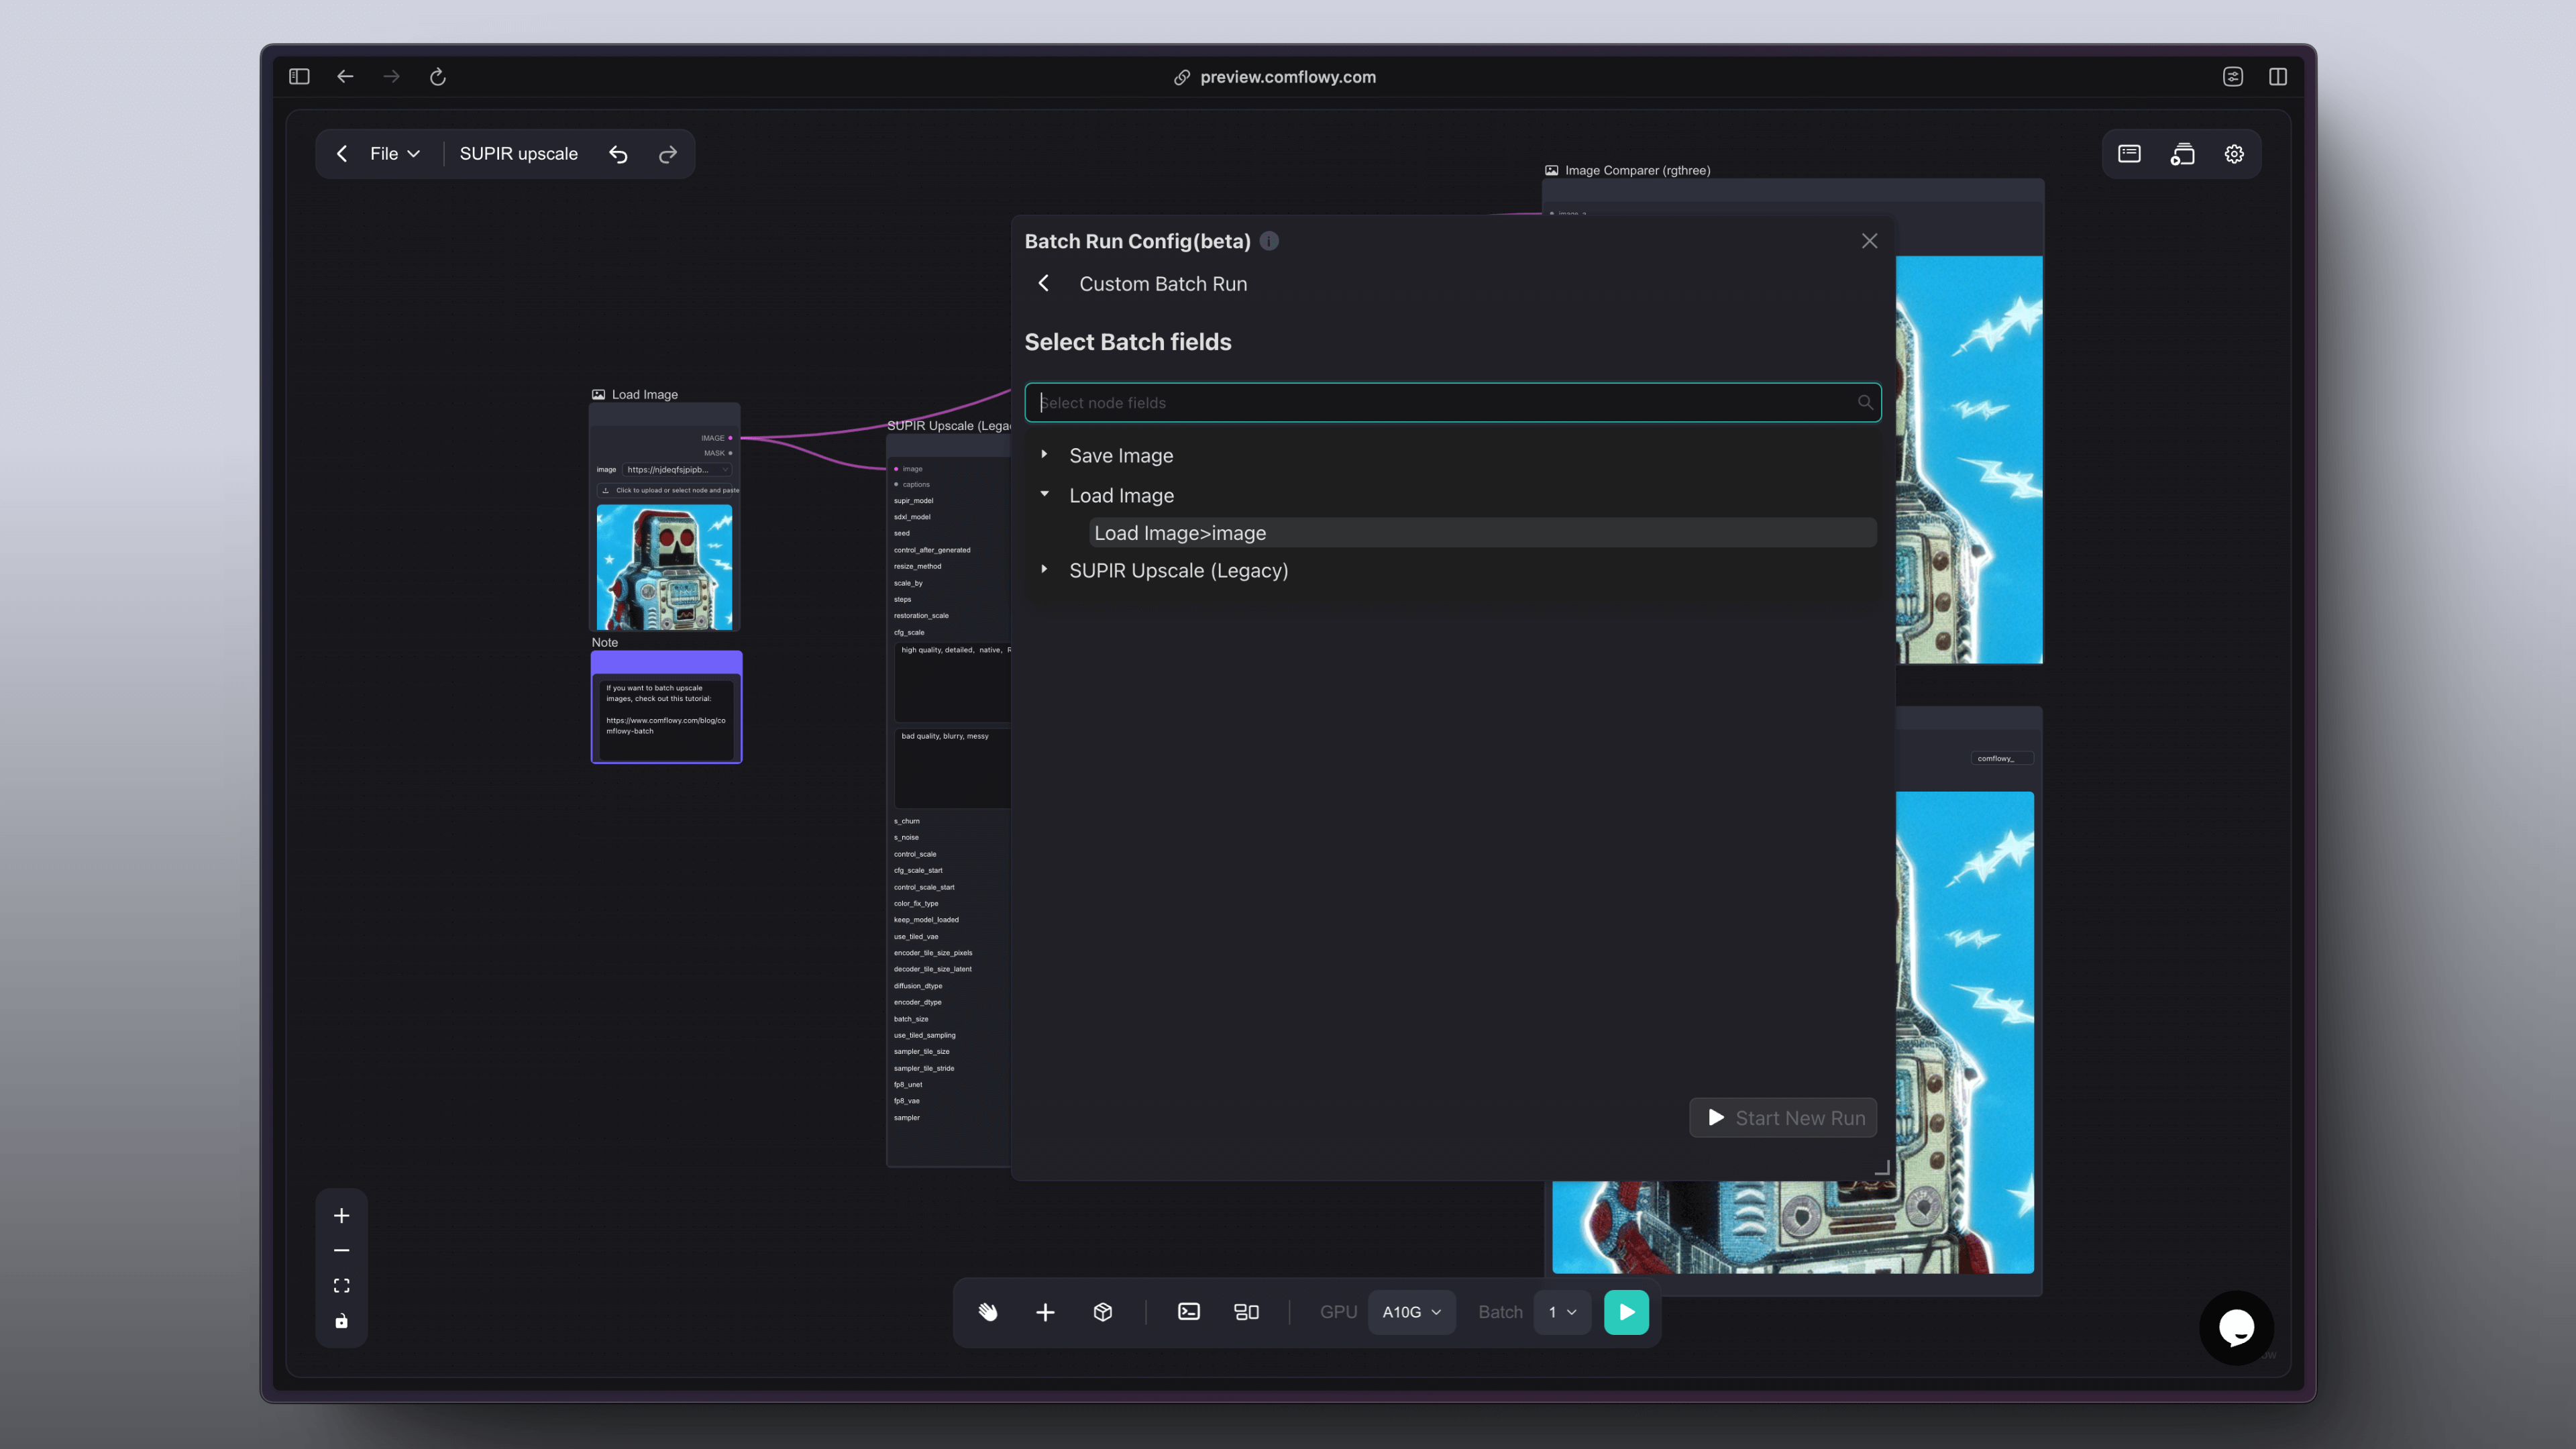Go back from Custom Batch Run
Image resolution: width=2576 pixels, height=1449 pixels.
[1043, 284]
